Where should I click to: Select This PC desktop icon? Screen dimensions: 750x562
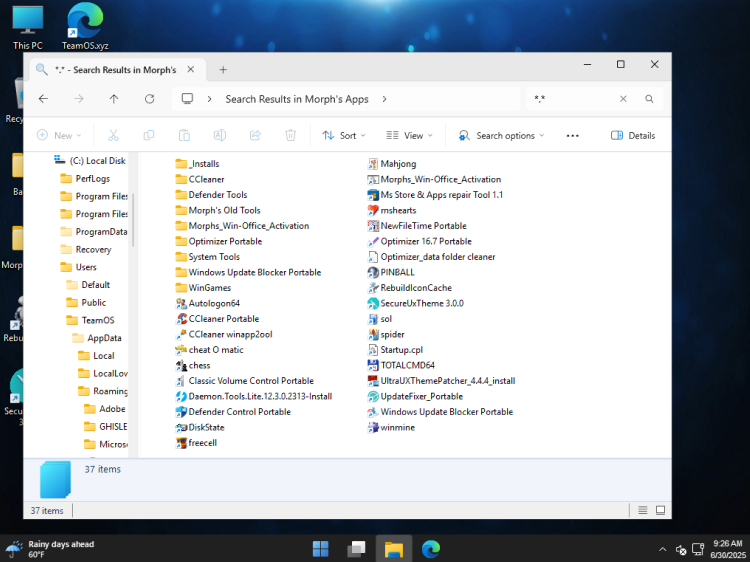(28, 26)
